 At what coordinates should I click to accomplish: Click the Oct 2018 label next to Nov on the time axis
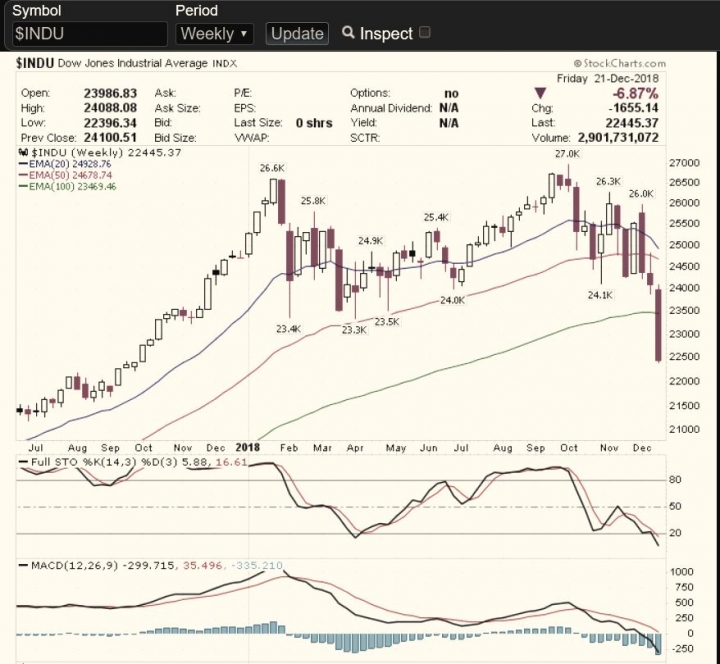click(569, 448)
